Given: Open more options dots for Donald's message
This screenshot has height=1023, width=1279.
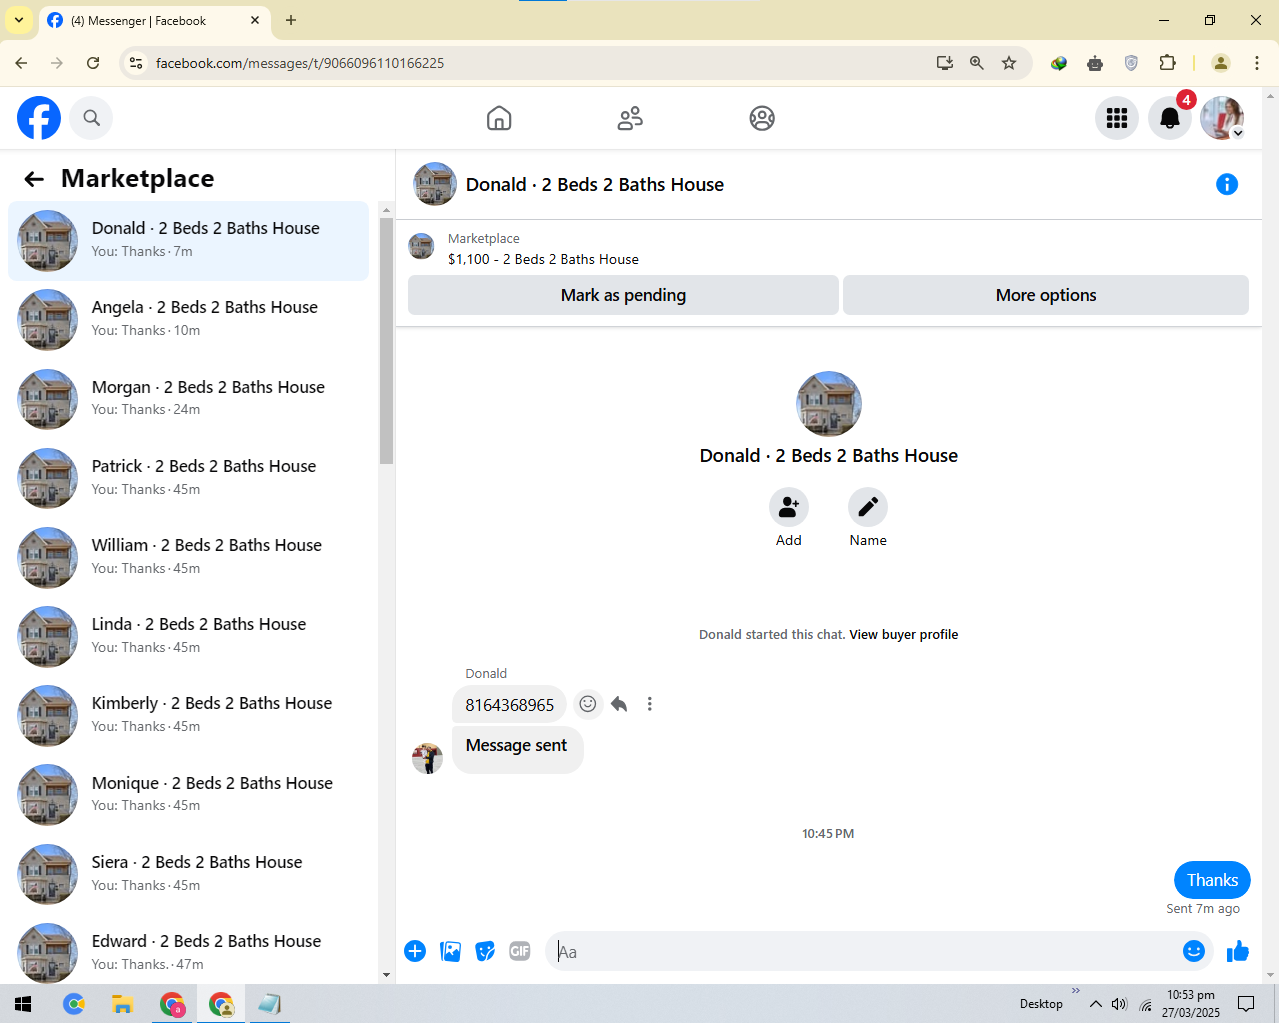Looking at the screenshot, I should pos(650,704).
